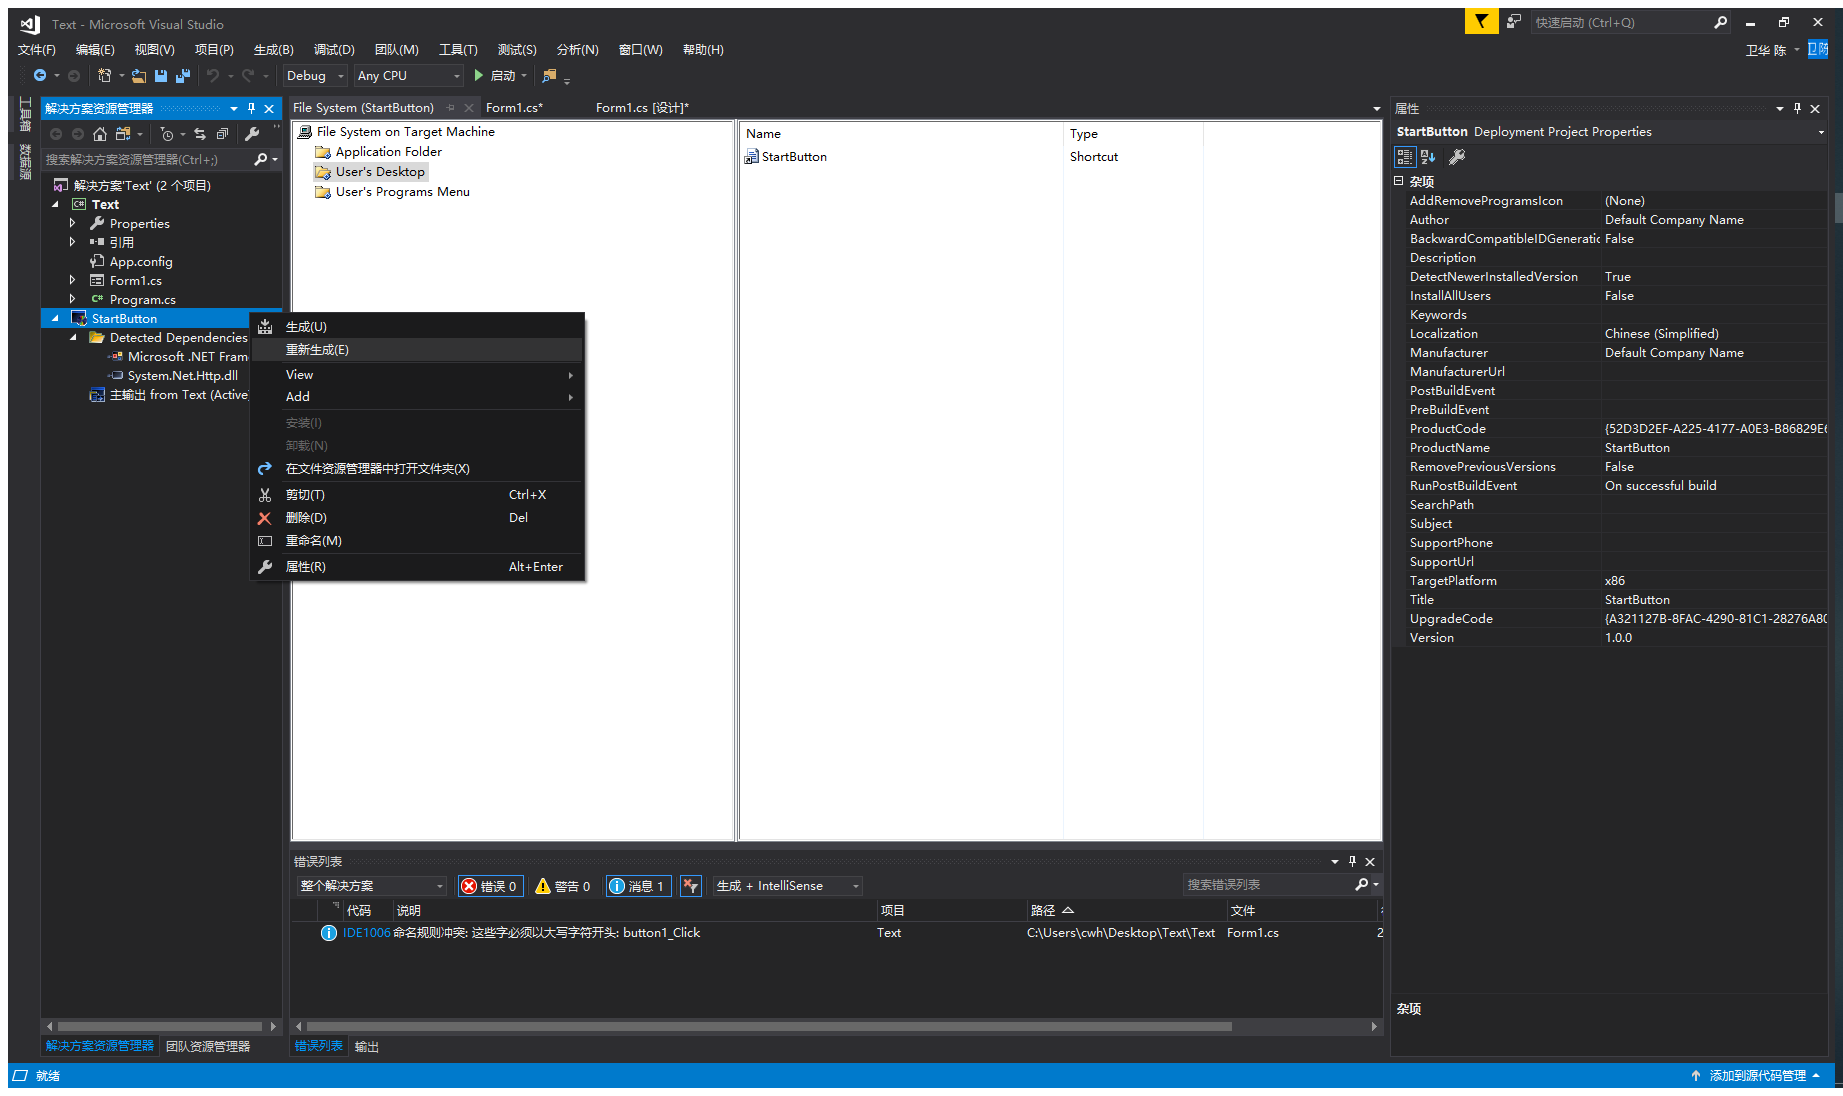Switch to the Form1.cs* tab
Image resolution: width=1843 pixels, height=1096 pixels.
(514, 108)
